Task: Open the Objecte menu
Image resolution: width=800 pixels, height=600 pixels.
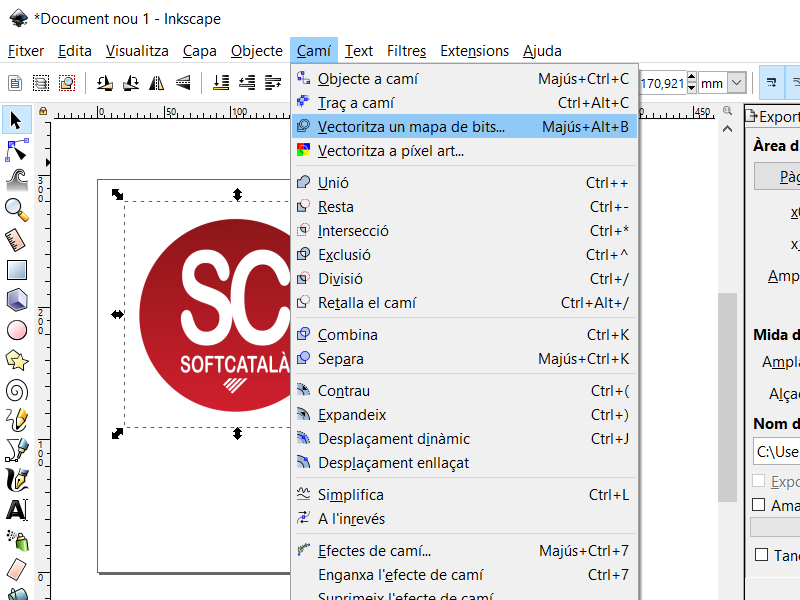Action: (x=257, y=51)
